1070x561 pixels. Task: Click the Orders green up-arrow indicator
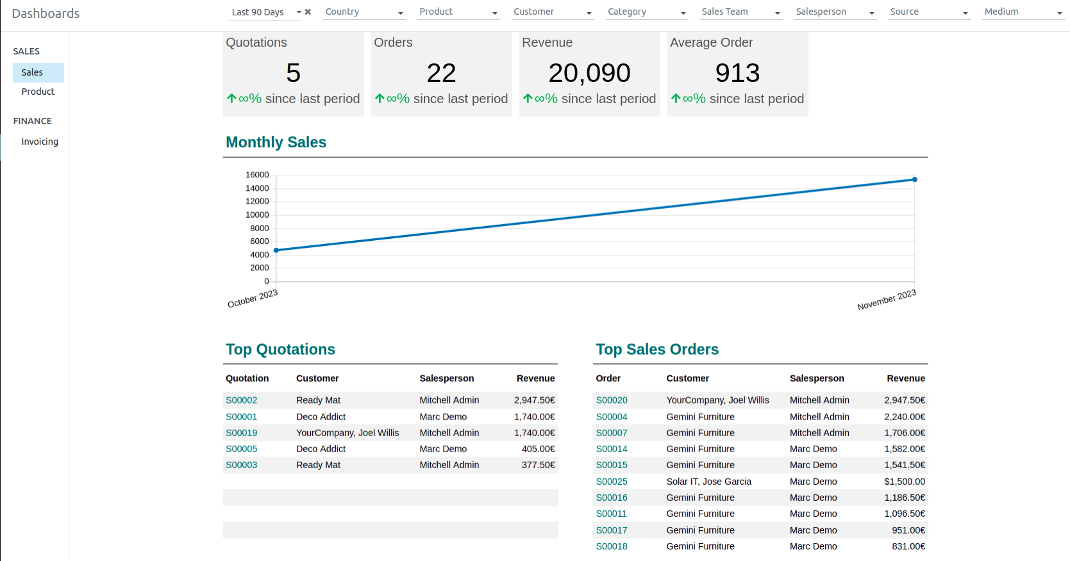coord(380,99)
